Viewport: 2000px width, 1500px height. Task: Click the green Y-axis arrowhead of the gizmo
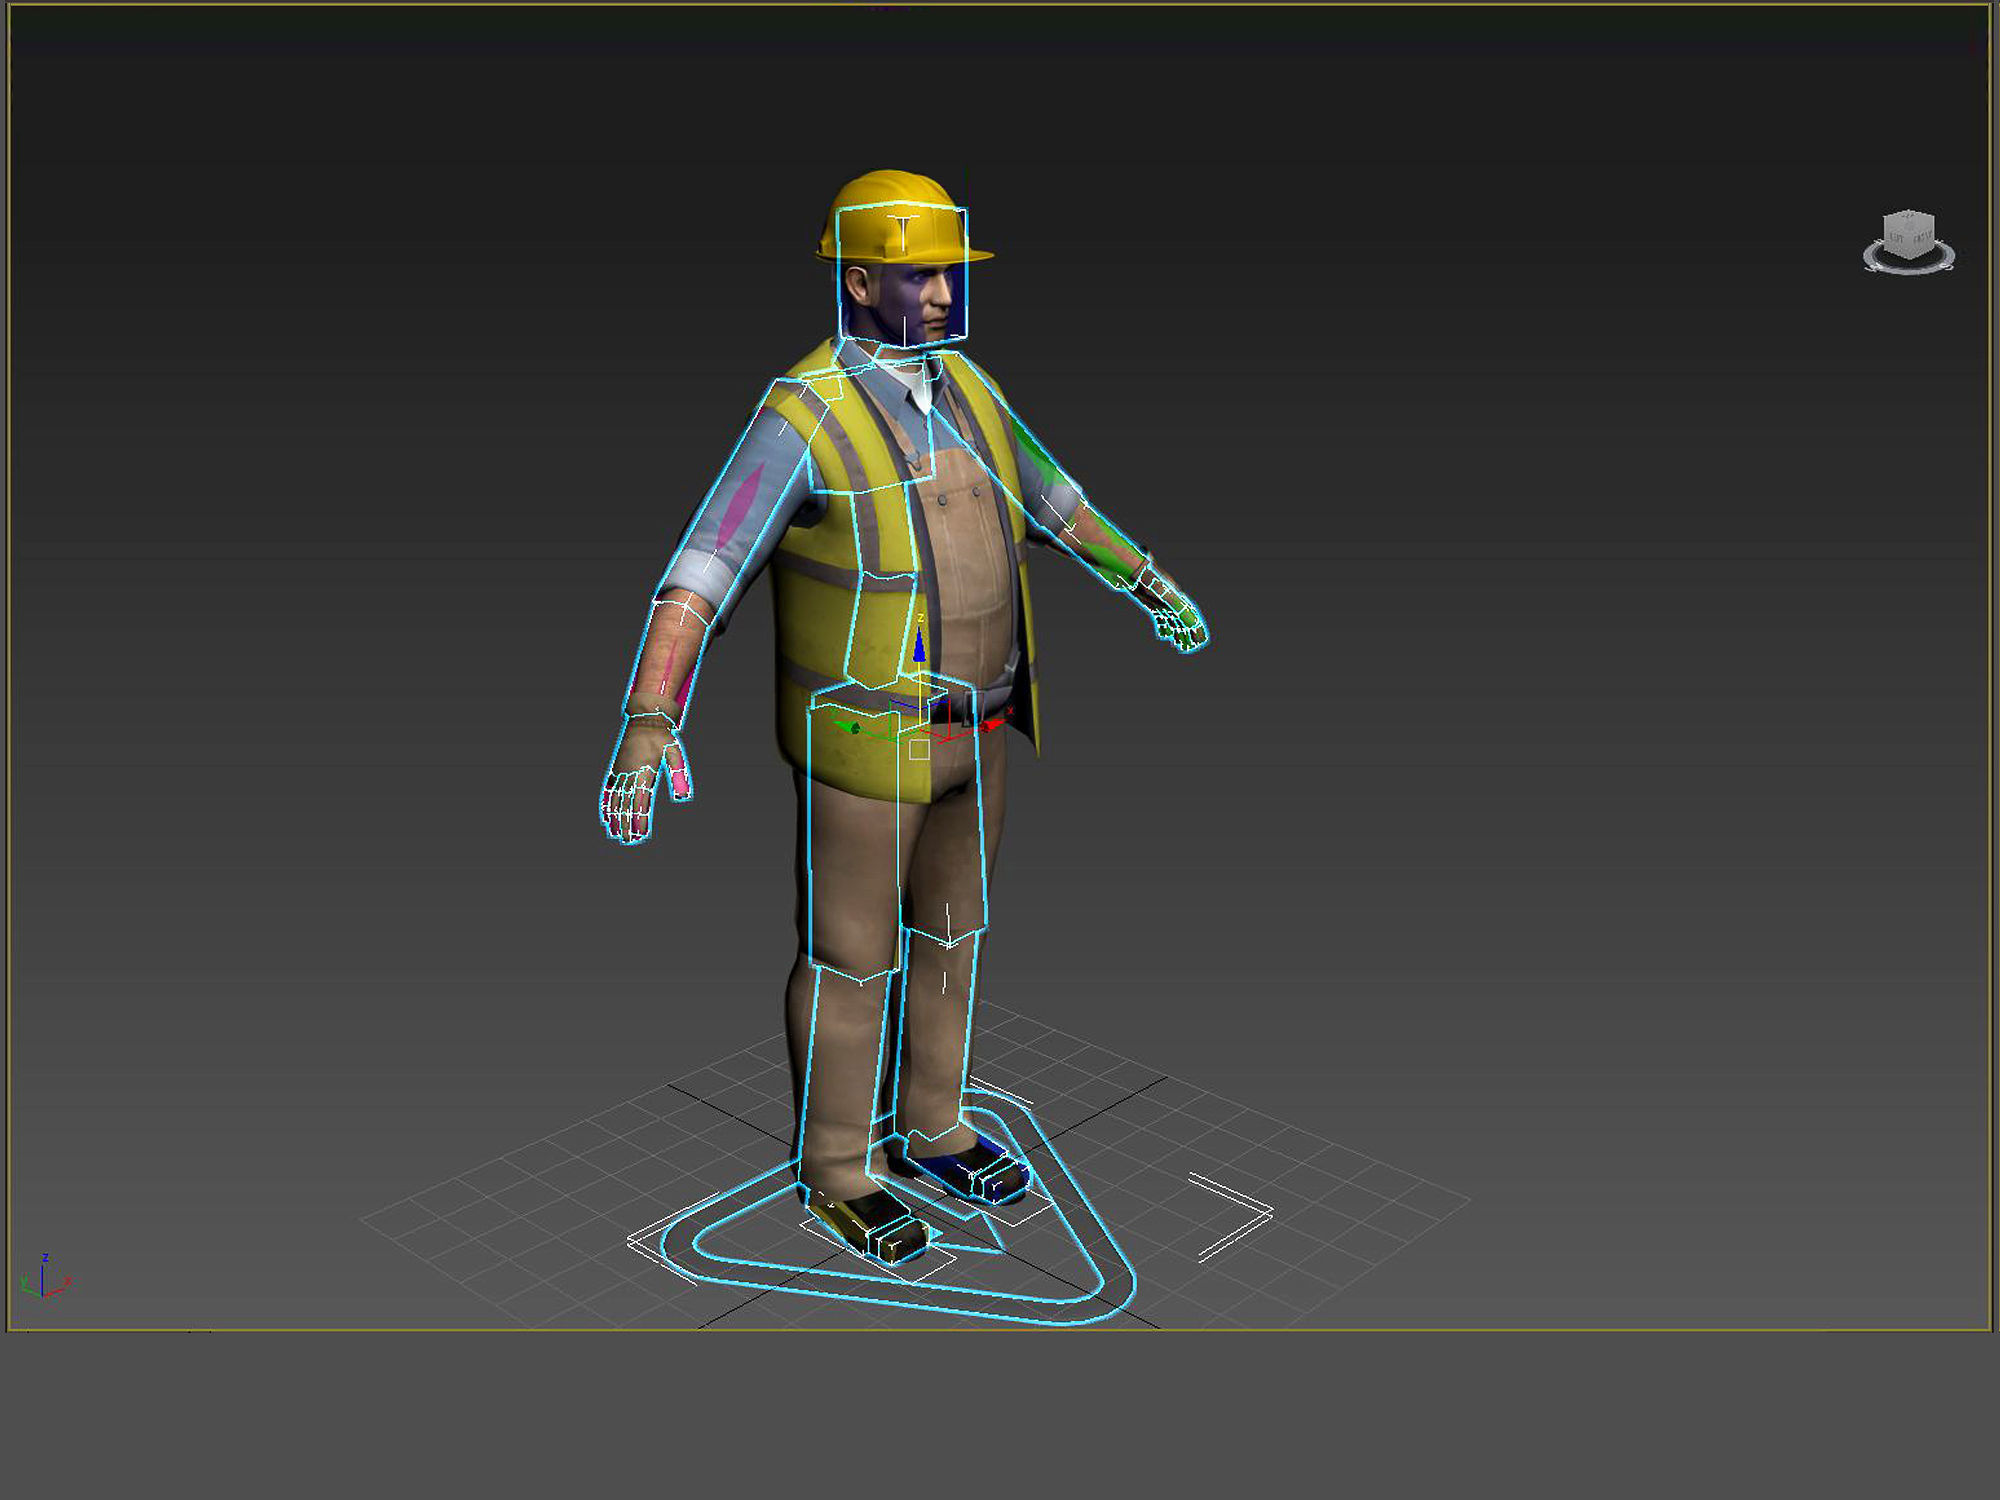[x=850, y=727]
